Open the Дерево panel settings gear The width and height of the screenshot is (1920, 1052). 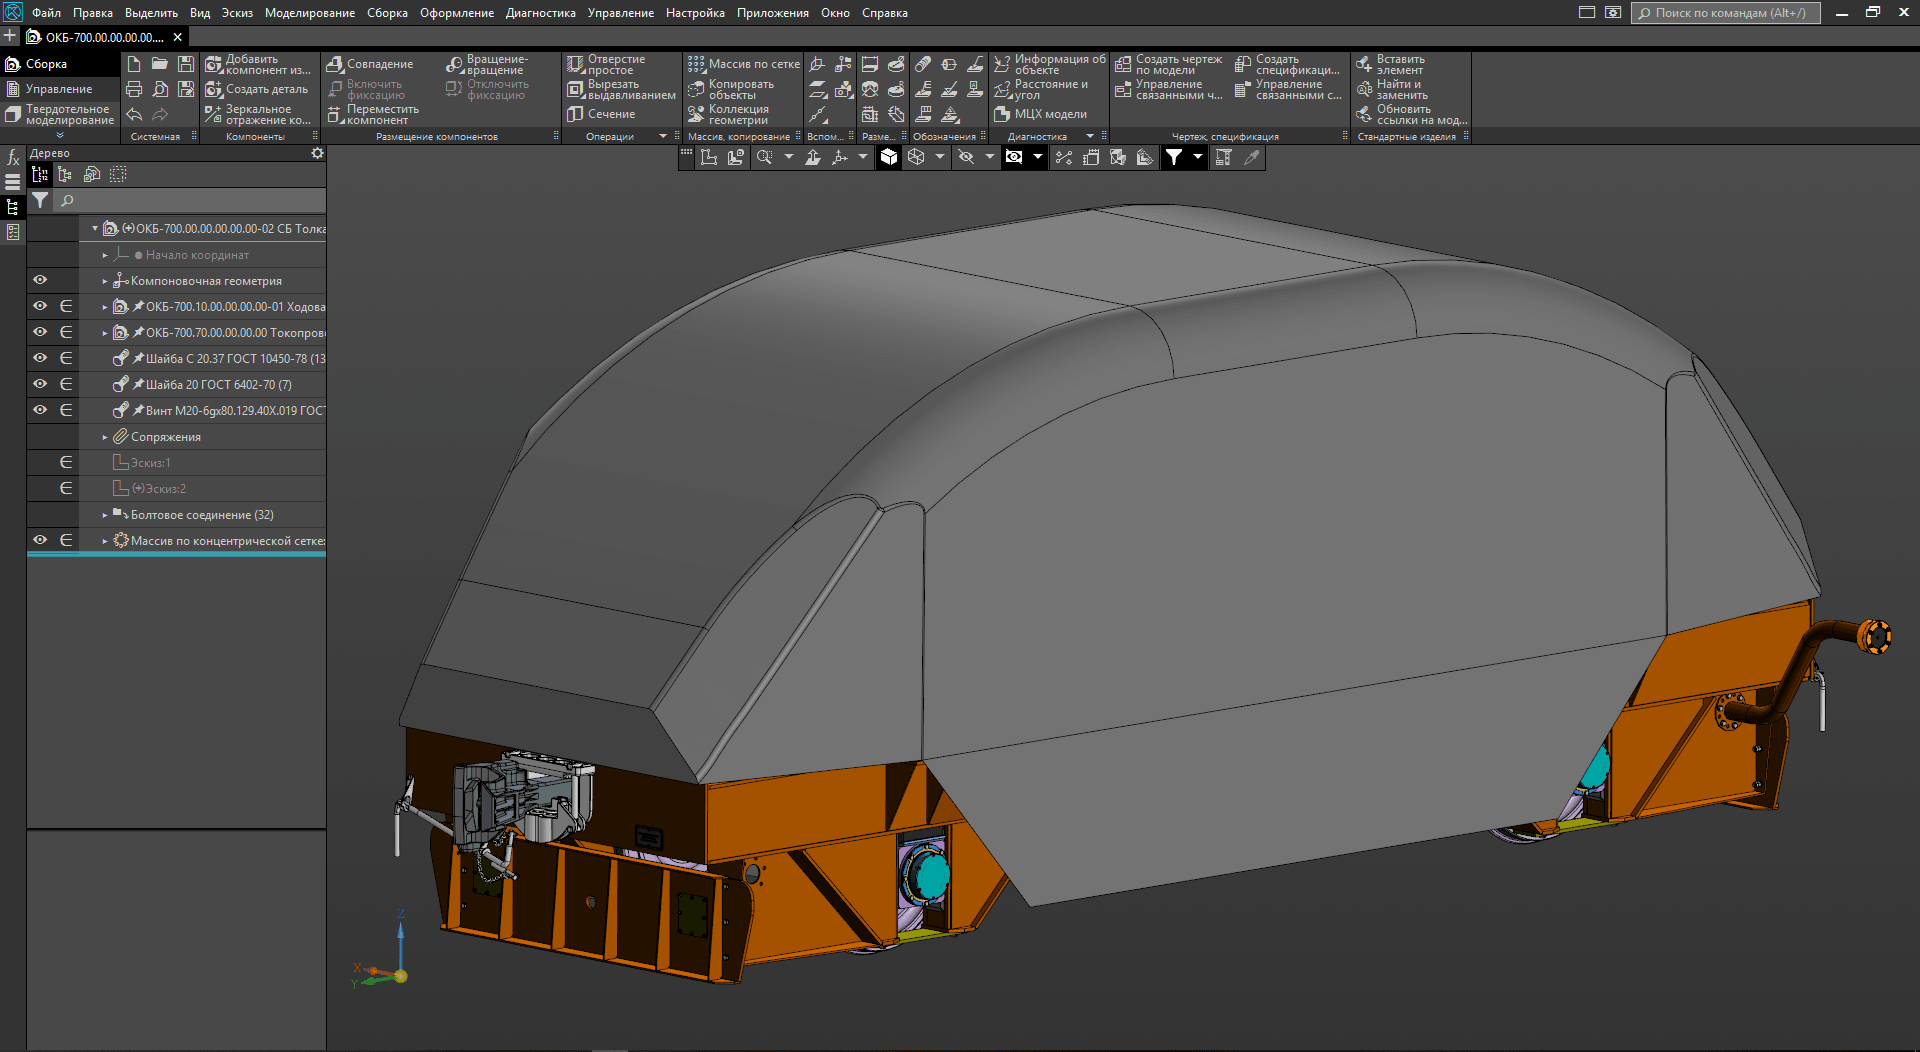(317, 153)
